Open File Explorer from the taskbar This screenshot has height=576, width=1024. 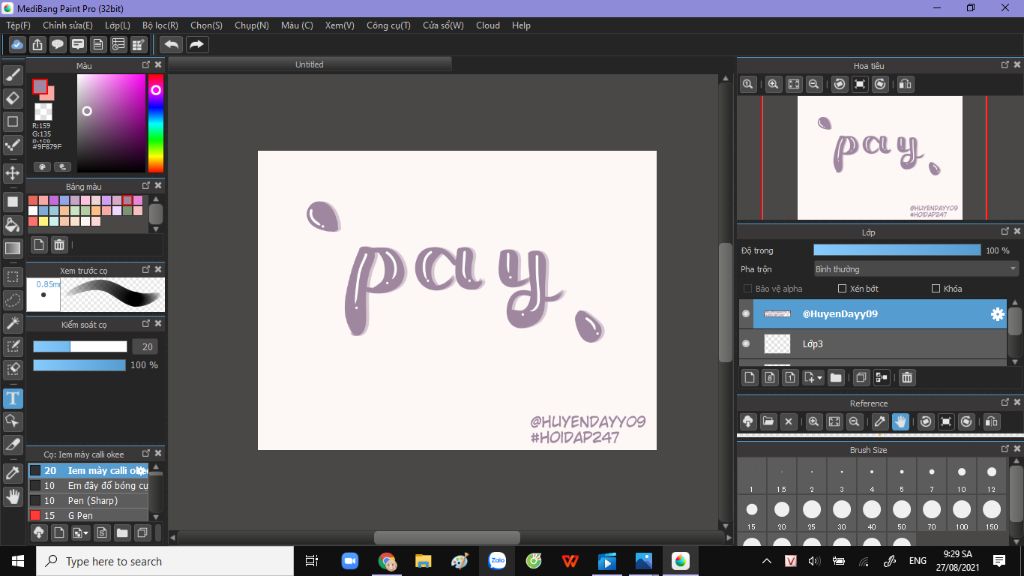pyautogui.click(x=423, y=561)
